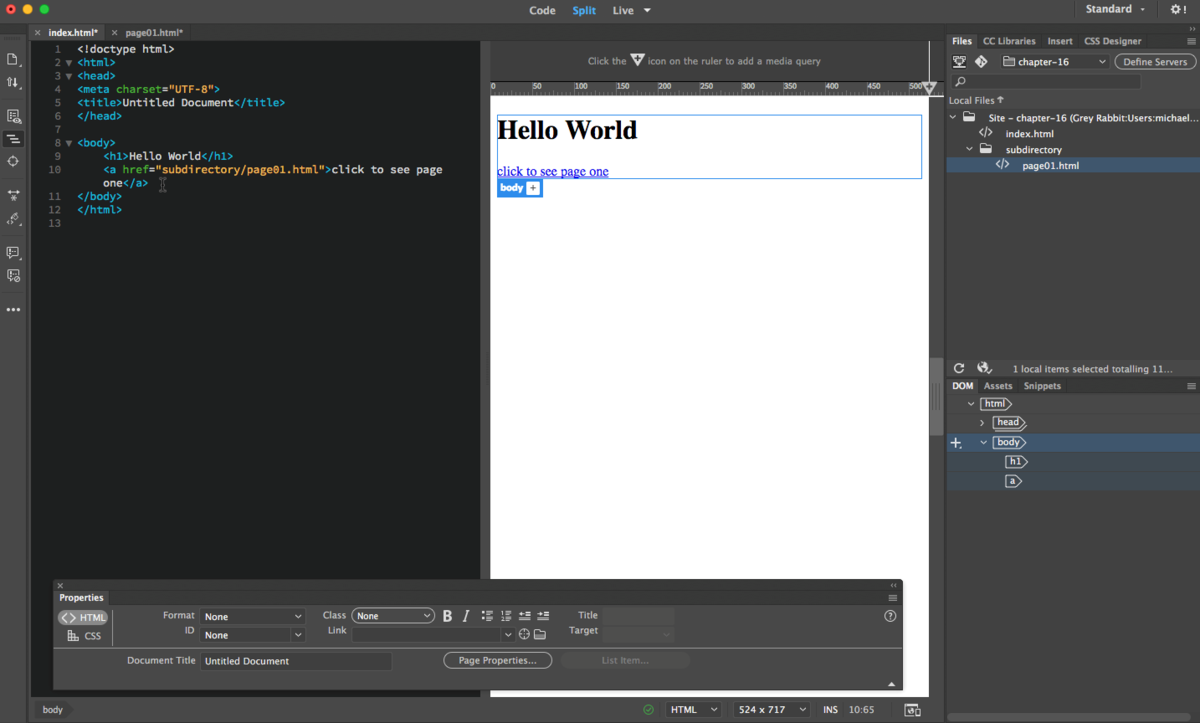Open the real-time preview icon in status bar

(x=912, y=710)
